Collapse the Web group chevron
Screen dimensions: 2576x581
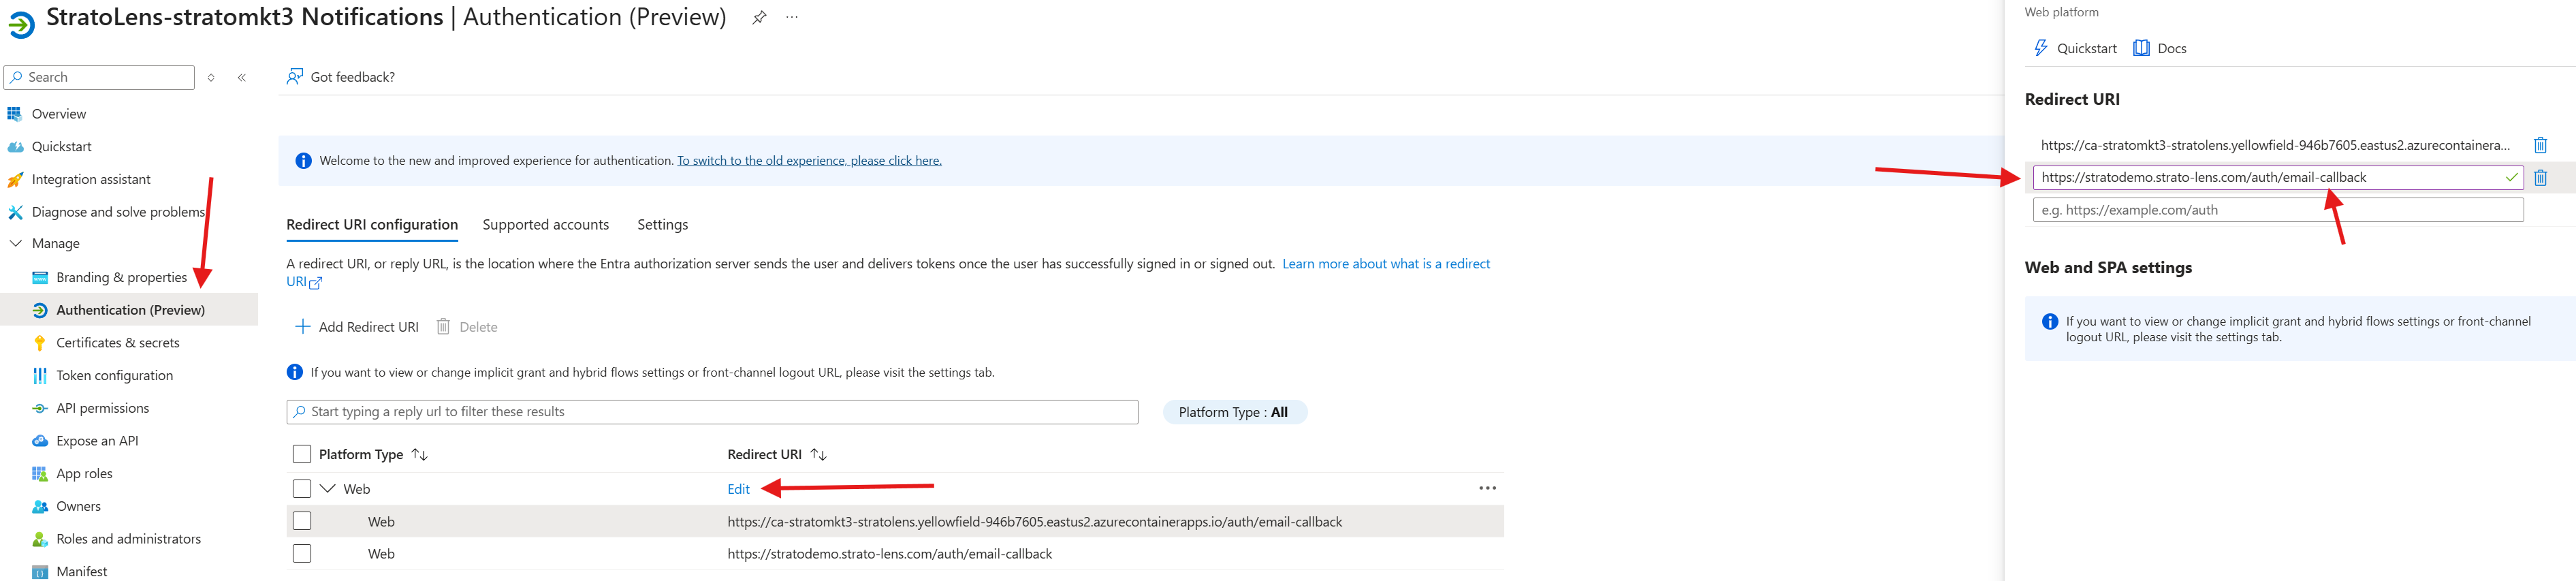coord(327,489)
